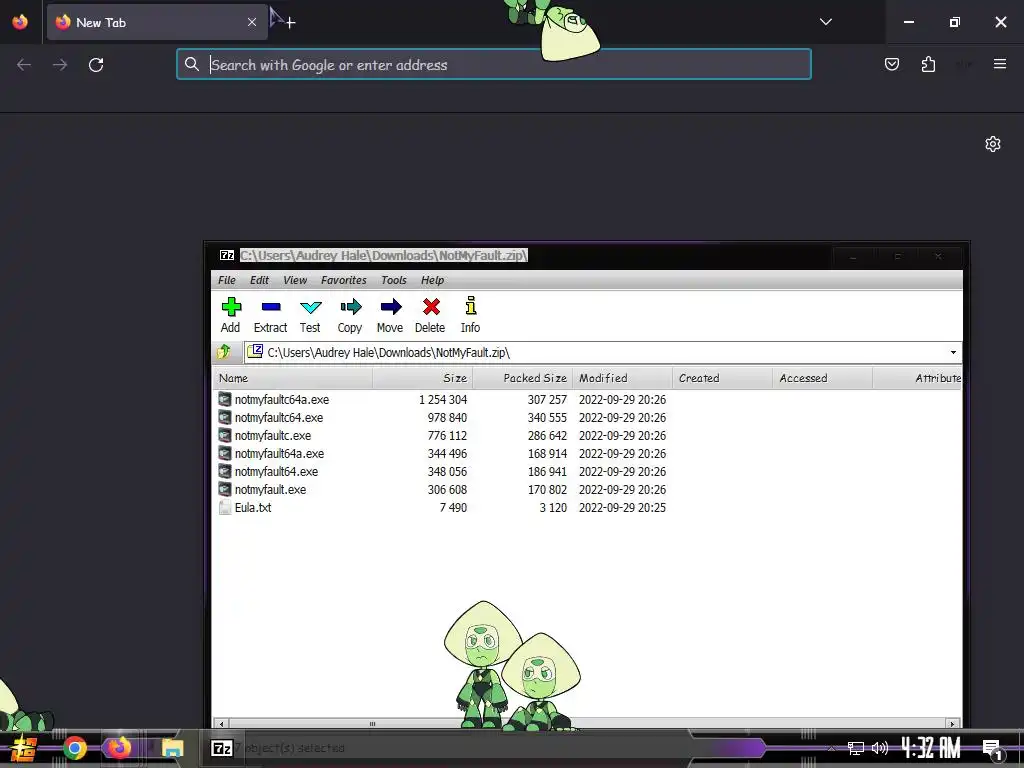
Task: Launch Chrome from the taskbar
Action: (x=74, y=748)
